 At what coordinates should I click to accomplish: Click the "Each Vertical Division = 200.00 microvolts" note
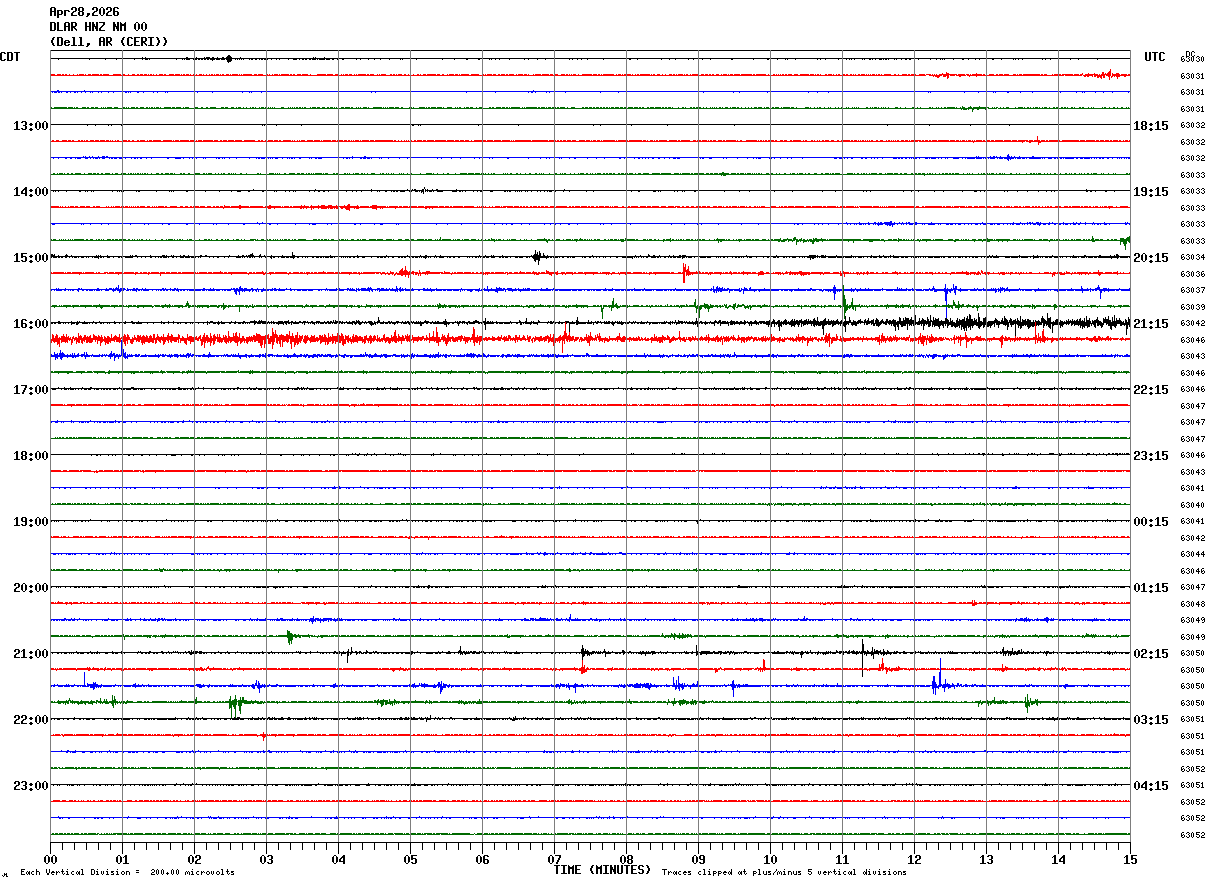click(x=127, y=873)
